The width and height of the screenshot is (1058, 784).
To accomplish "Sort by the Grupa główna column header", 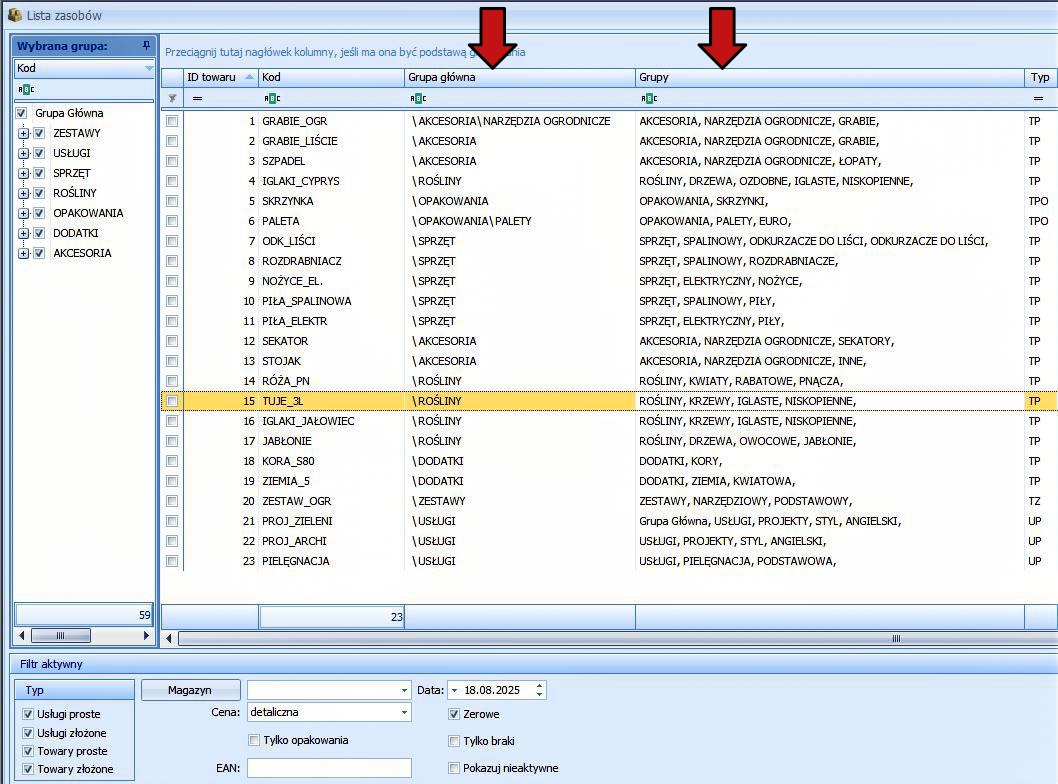I will 520,77.
